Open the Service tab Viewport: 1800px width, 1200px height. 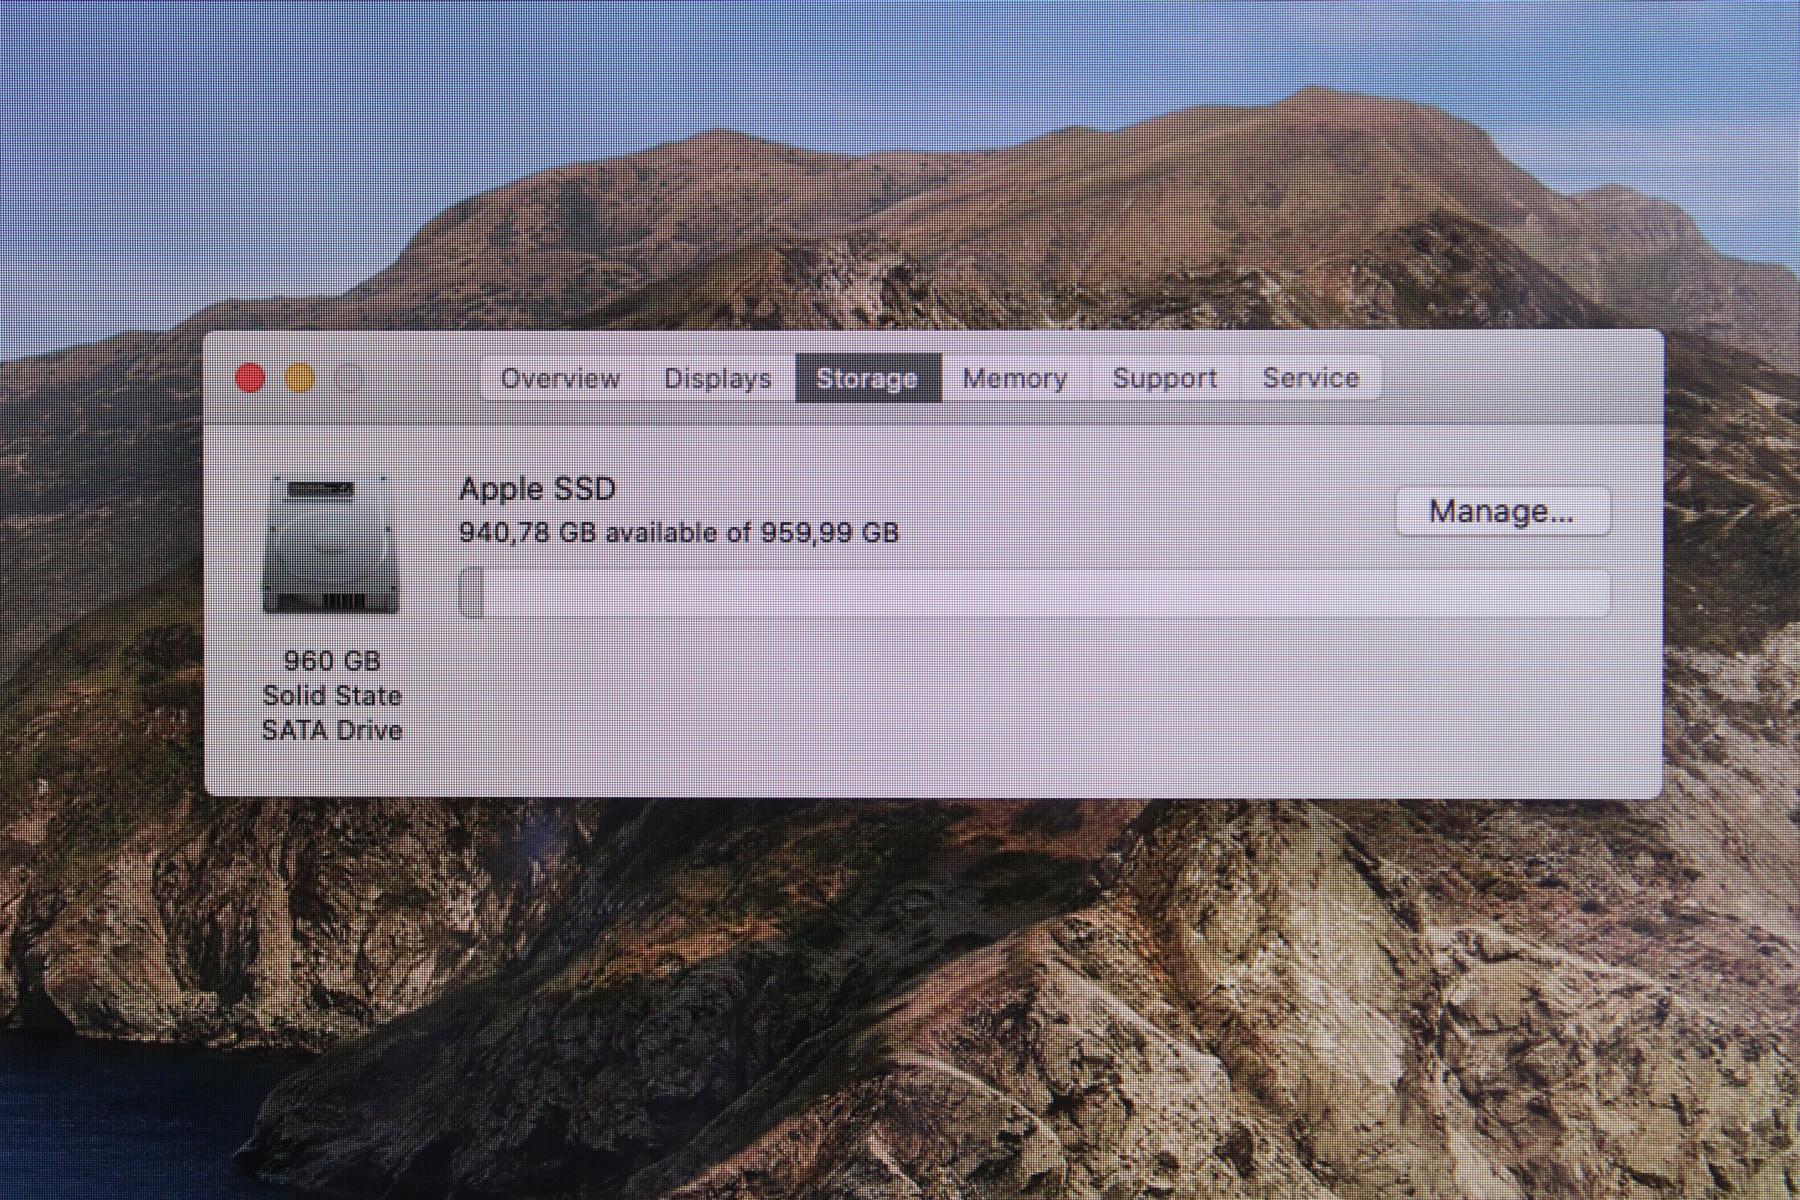1310,379
